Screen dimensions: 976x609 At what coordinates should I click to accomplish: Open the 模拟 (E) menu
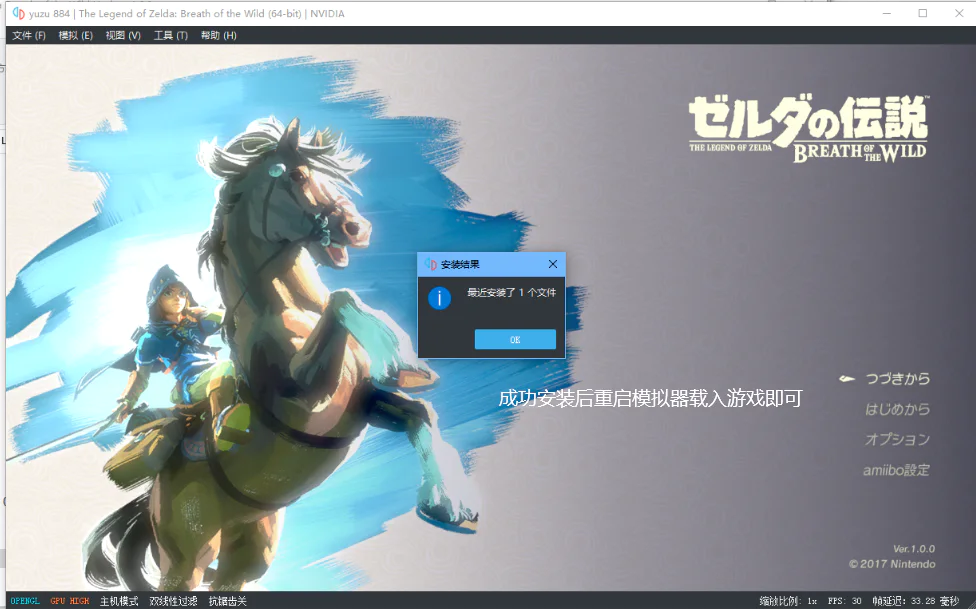click(x=75, y=35)
